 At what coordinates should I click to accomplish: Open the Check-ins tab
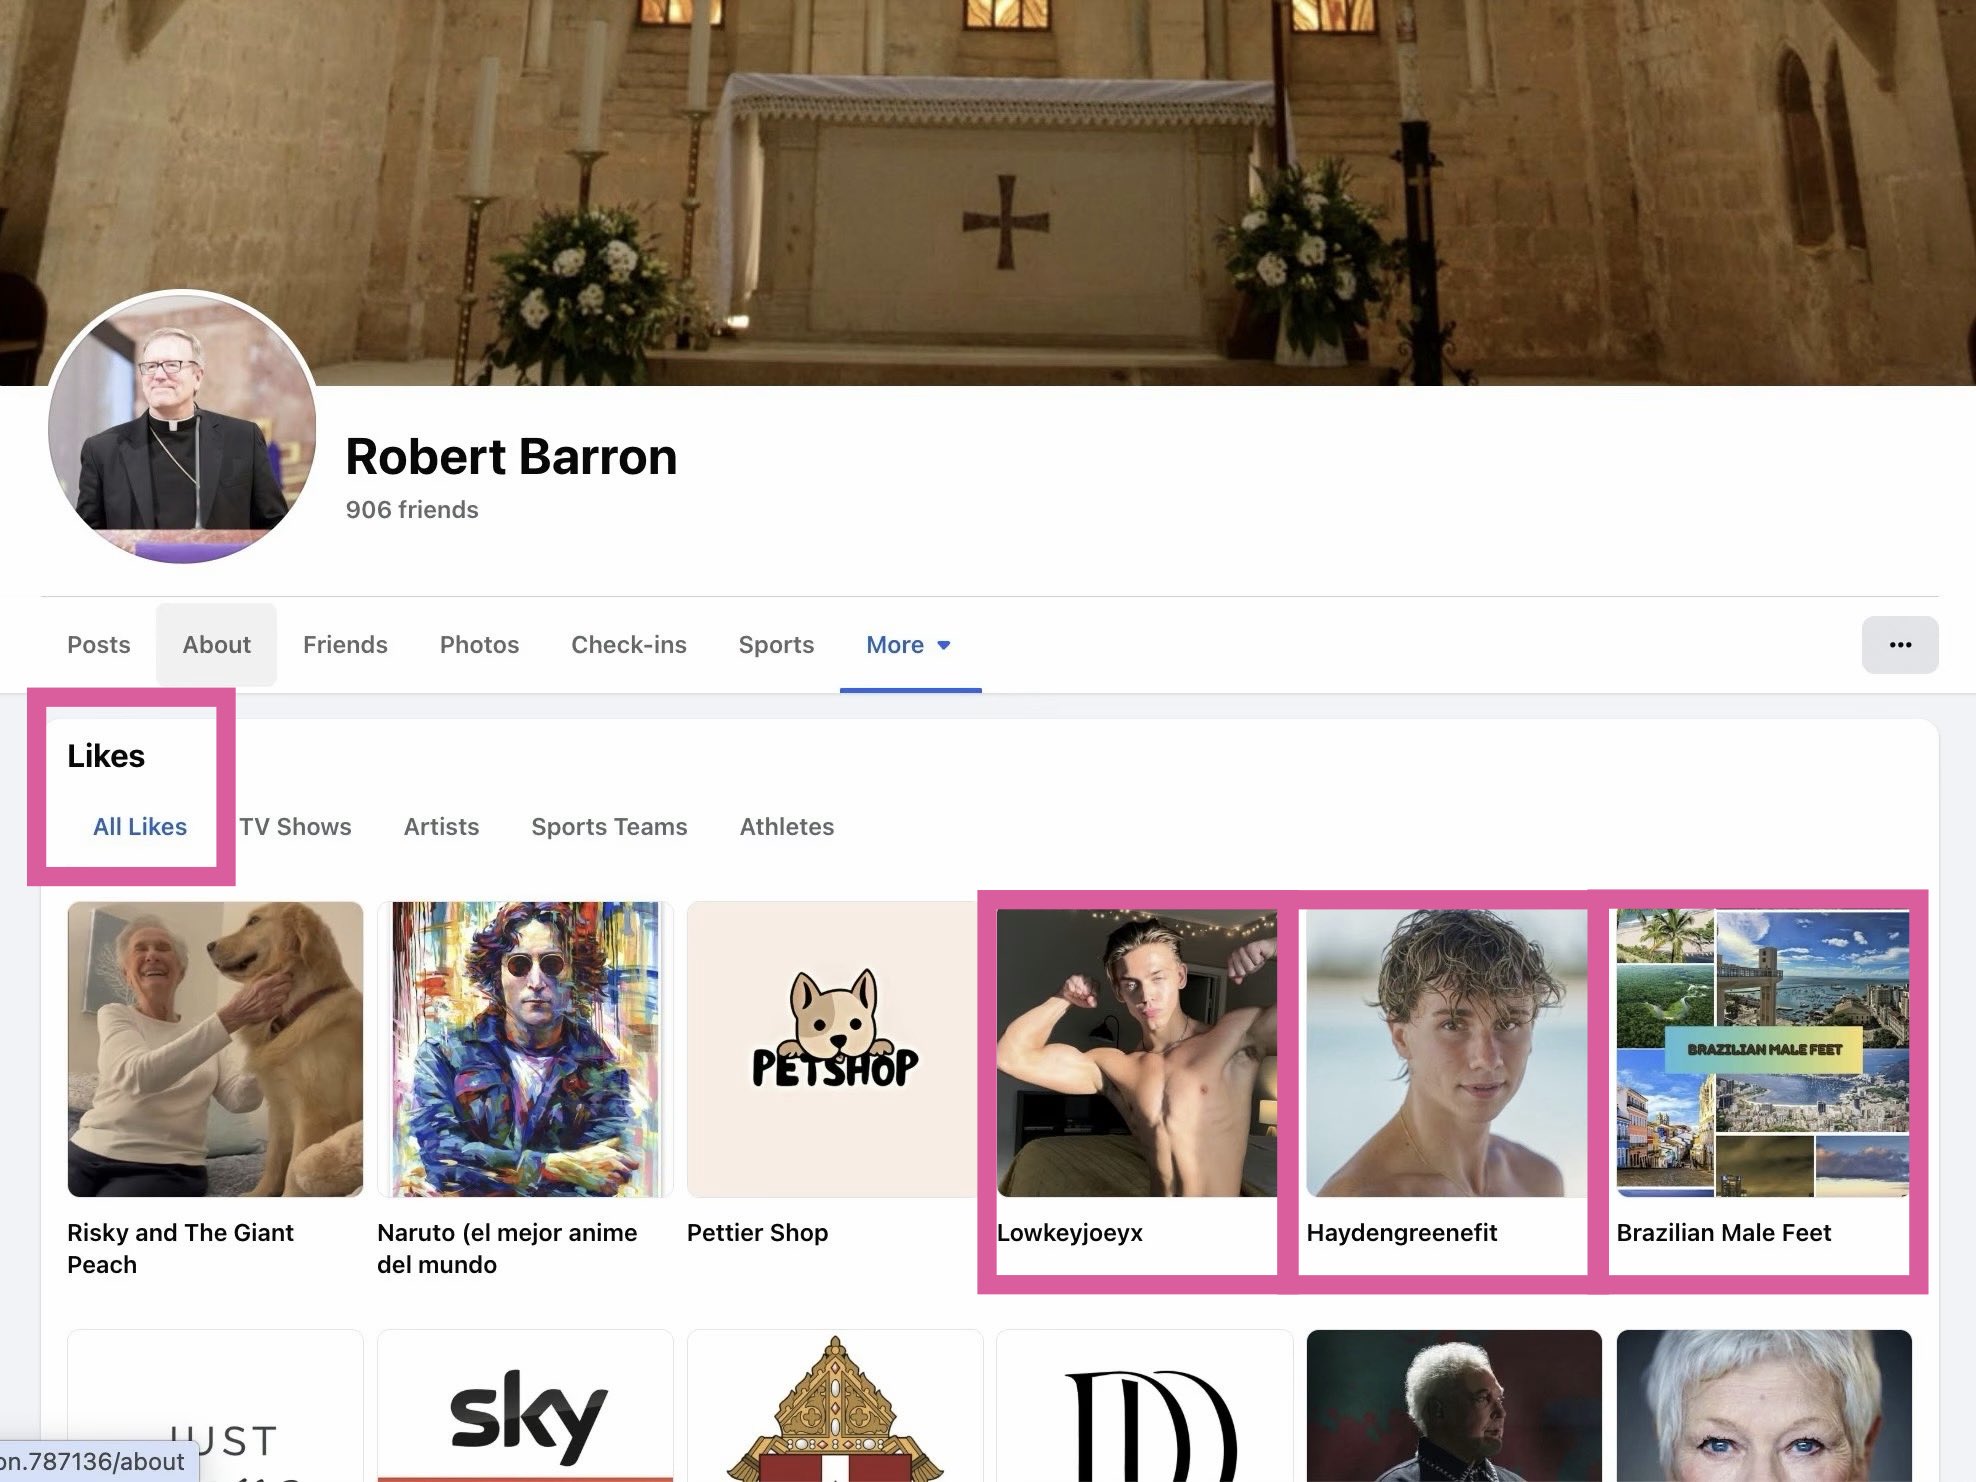pyautogui.click(x=628, y=645)
